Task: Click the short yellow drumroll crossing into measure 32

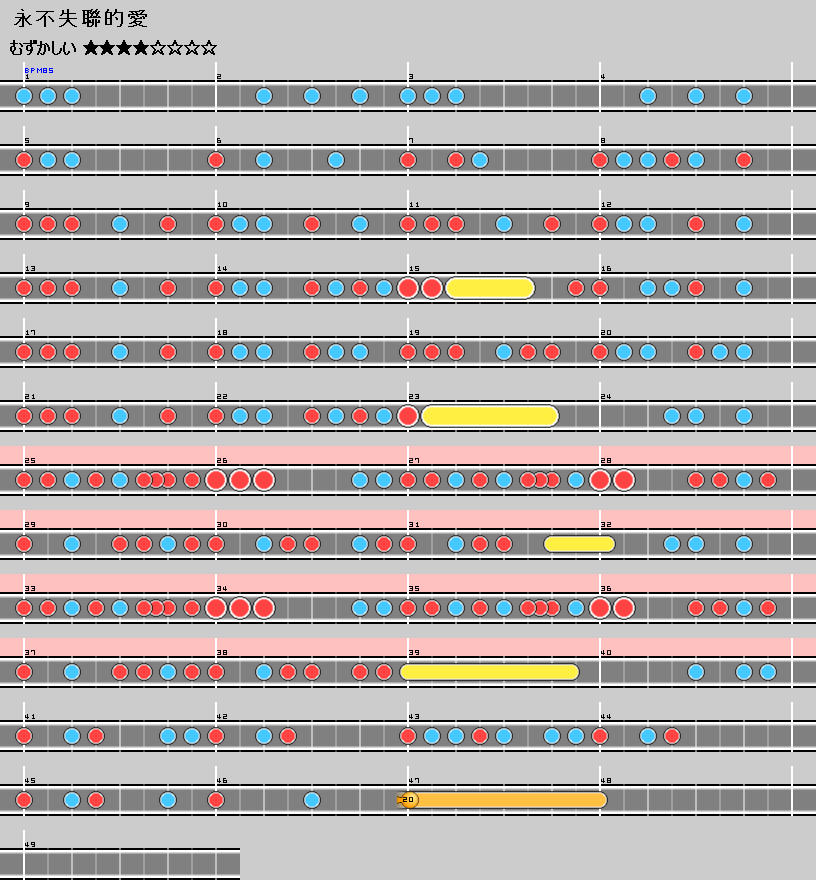Action: [579, 544]
